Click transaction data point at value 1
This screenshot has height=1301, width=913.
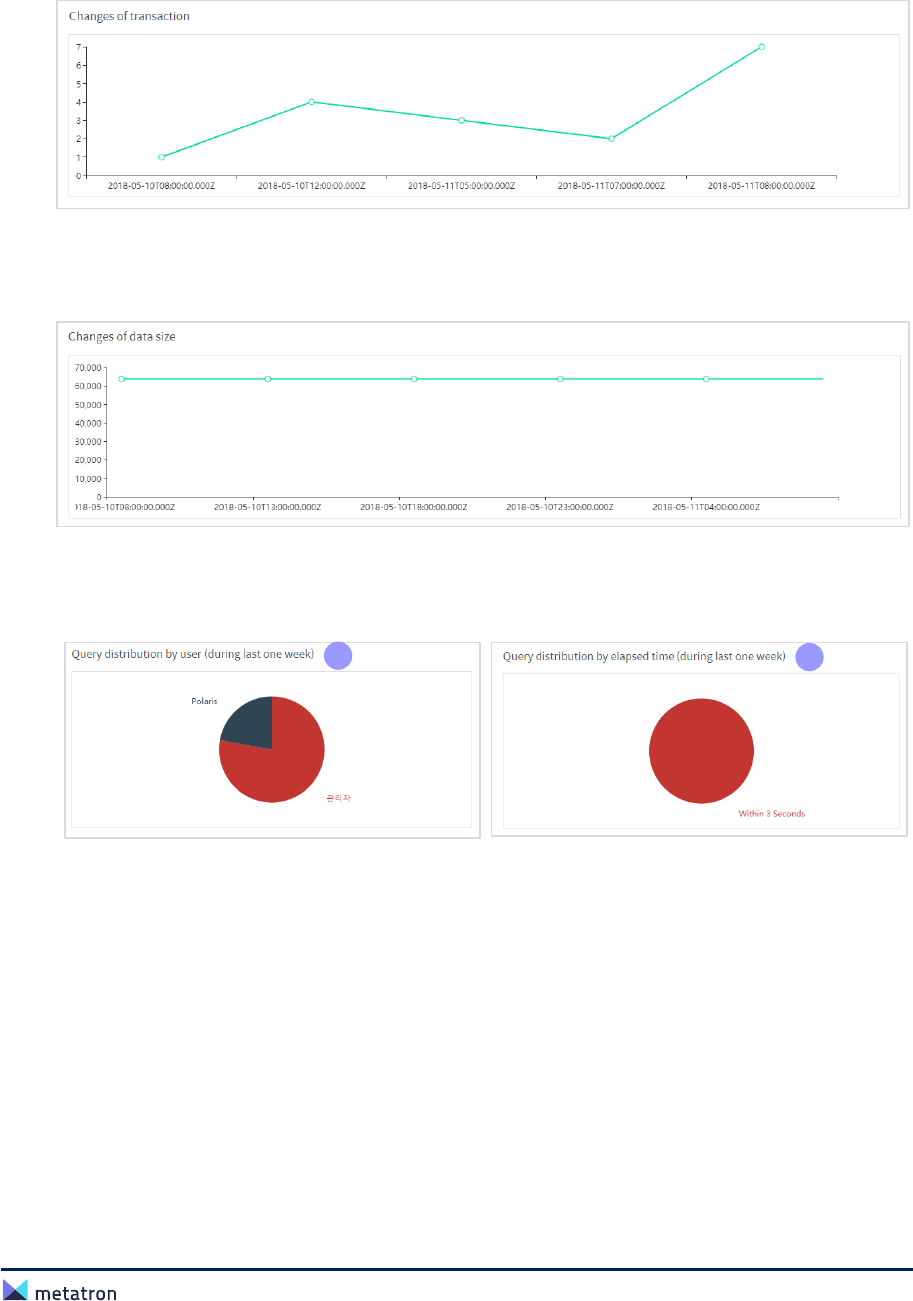(161, 157)
